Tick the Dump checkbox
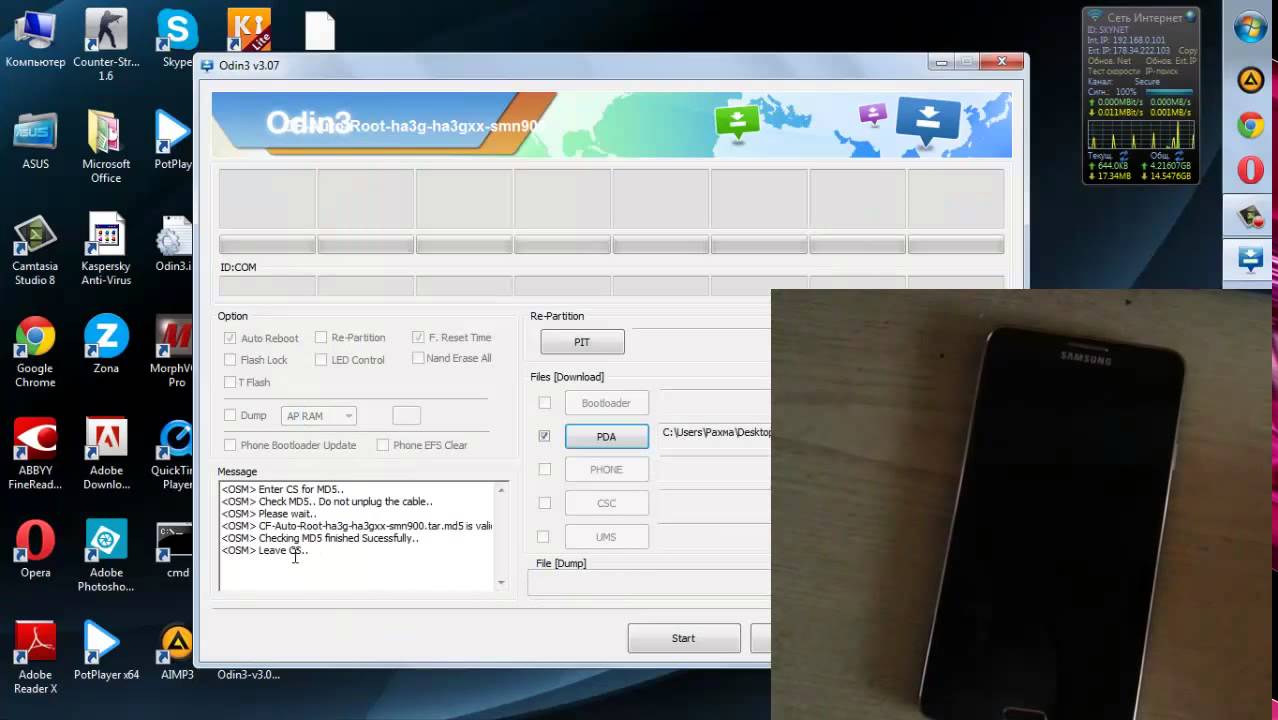Screen dimensions: 1278x720 coord(230,415)
